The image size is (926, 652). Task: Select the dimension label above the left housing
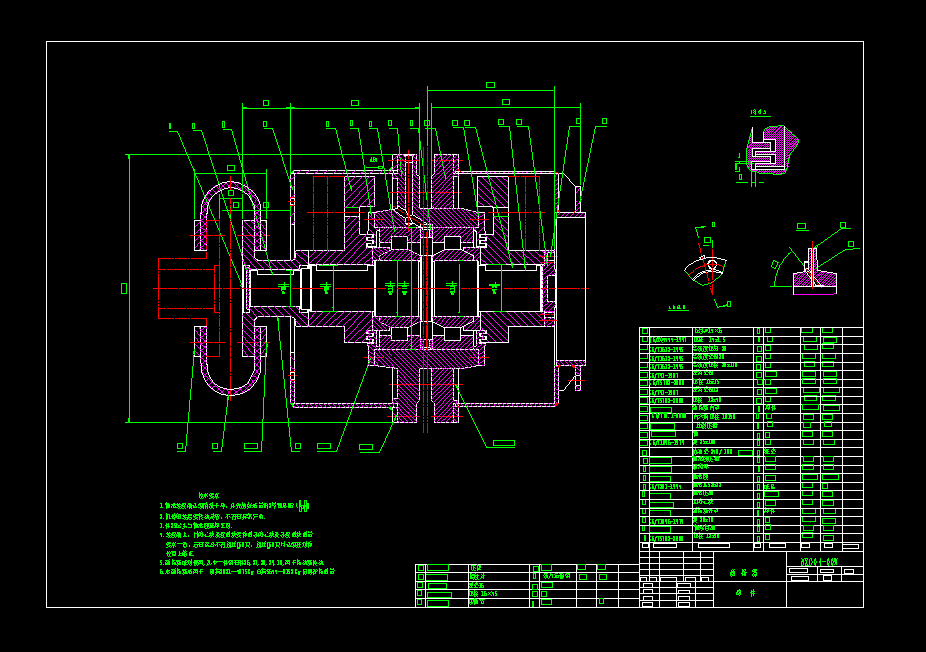[x=266, y=102]
